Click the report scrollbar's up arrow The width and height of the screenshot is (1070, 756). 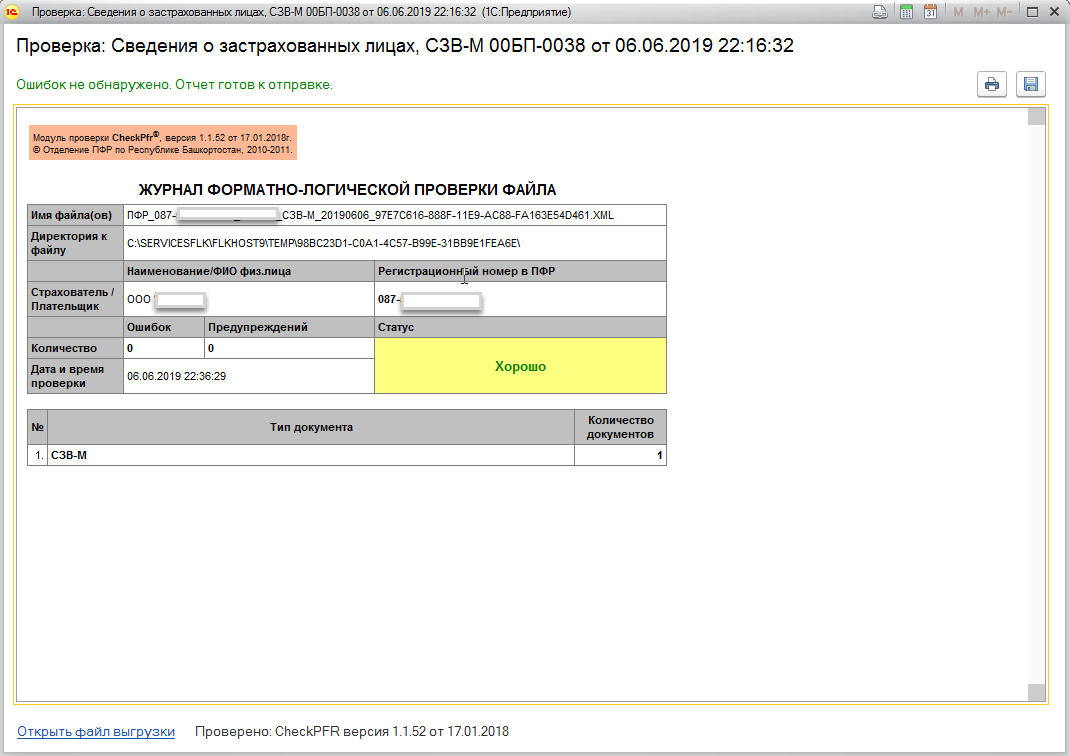(x=1036, y=116)
